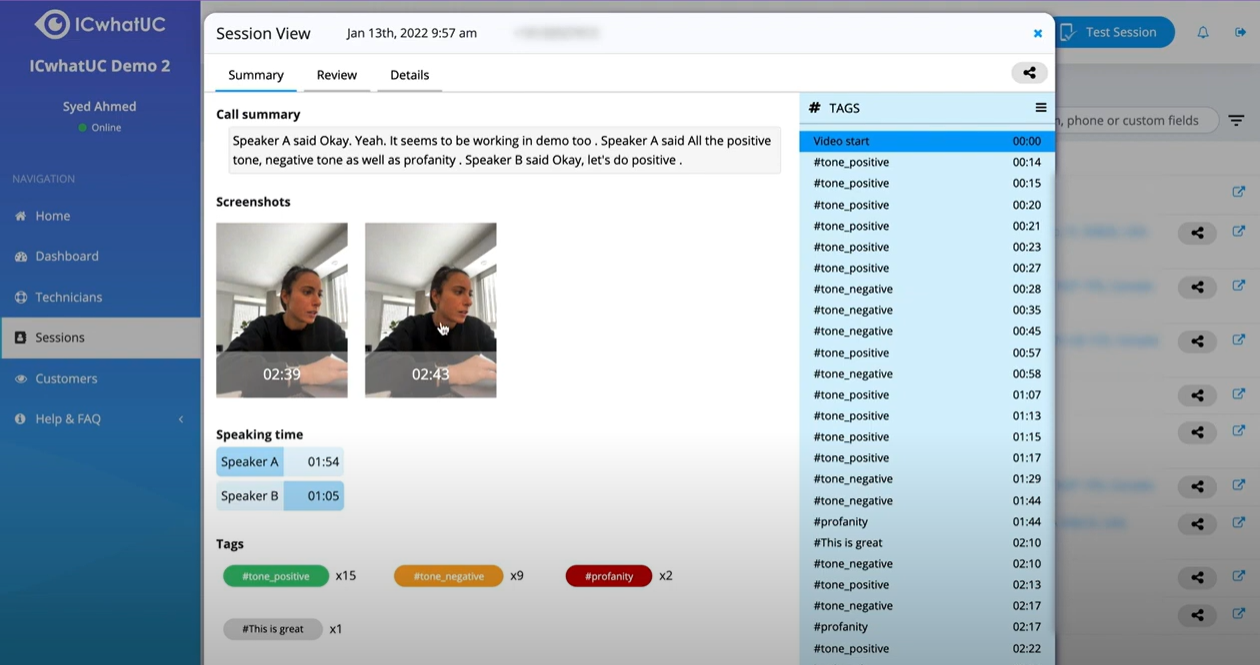Switch to the Review tab
1260x665 pixels.
[x=336, y=74]
